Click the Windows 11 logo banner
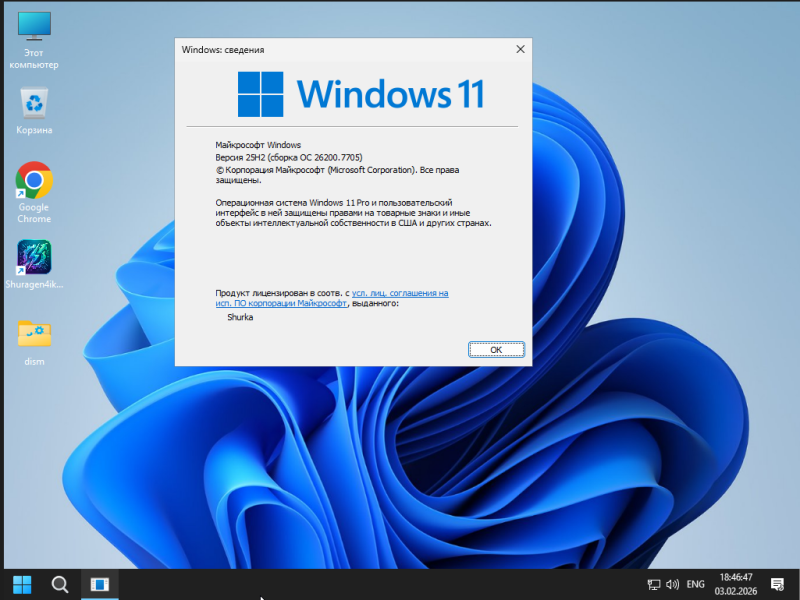 tap(361, 93)
